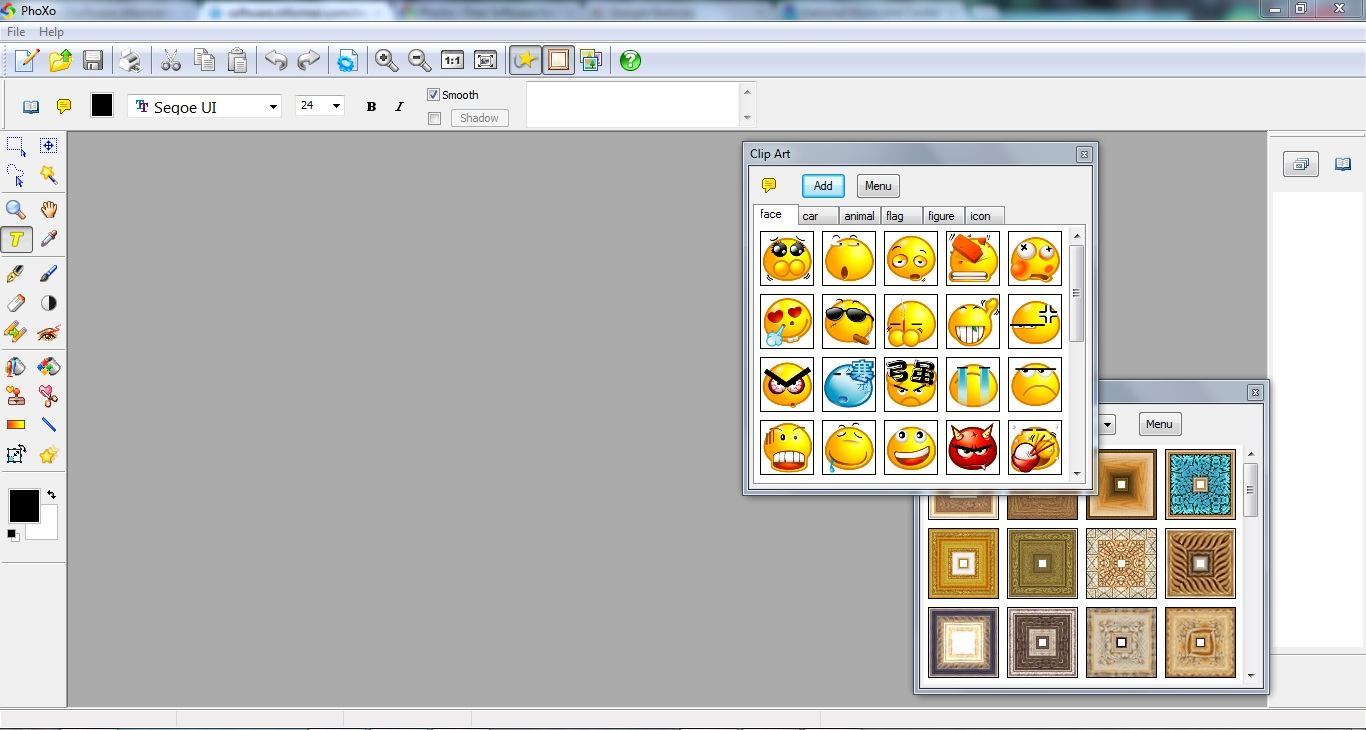The height and width of the screenshot is (730, 1366).
Task: Open the Clip Art panel via the star icon
Action: [x=525, y=60]
